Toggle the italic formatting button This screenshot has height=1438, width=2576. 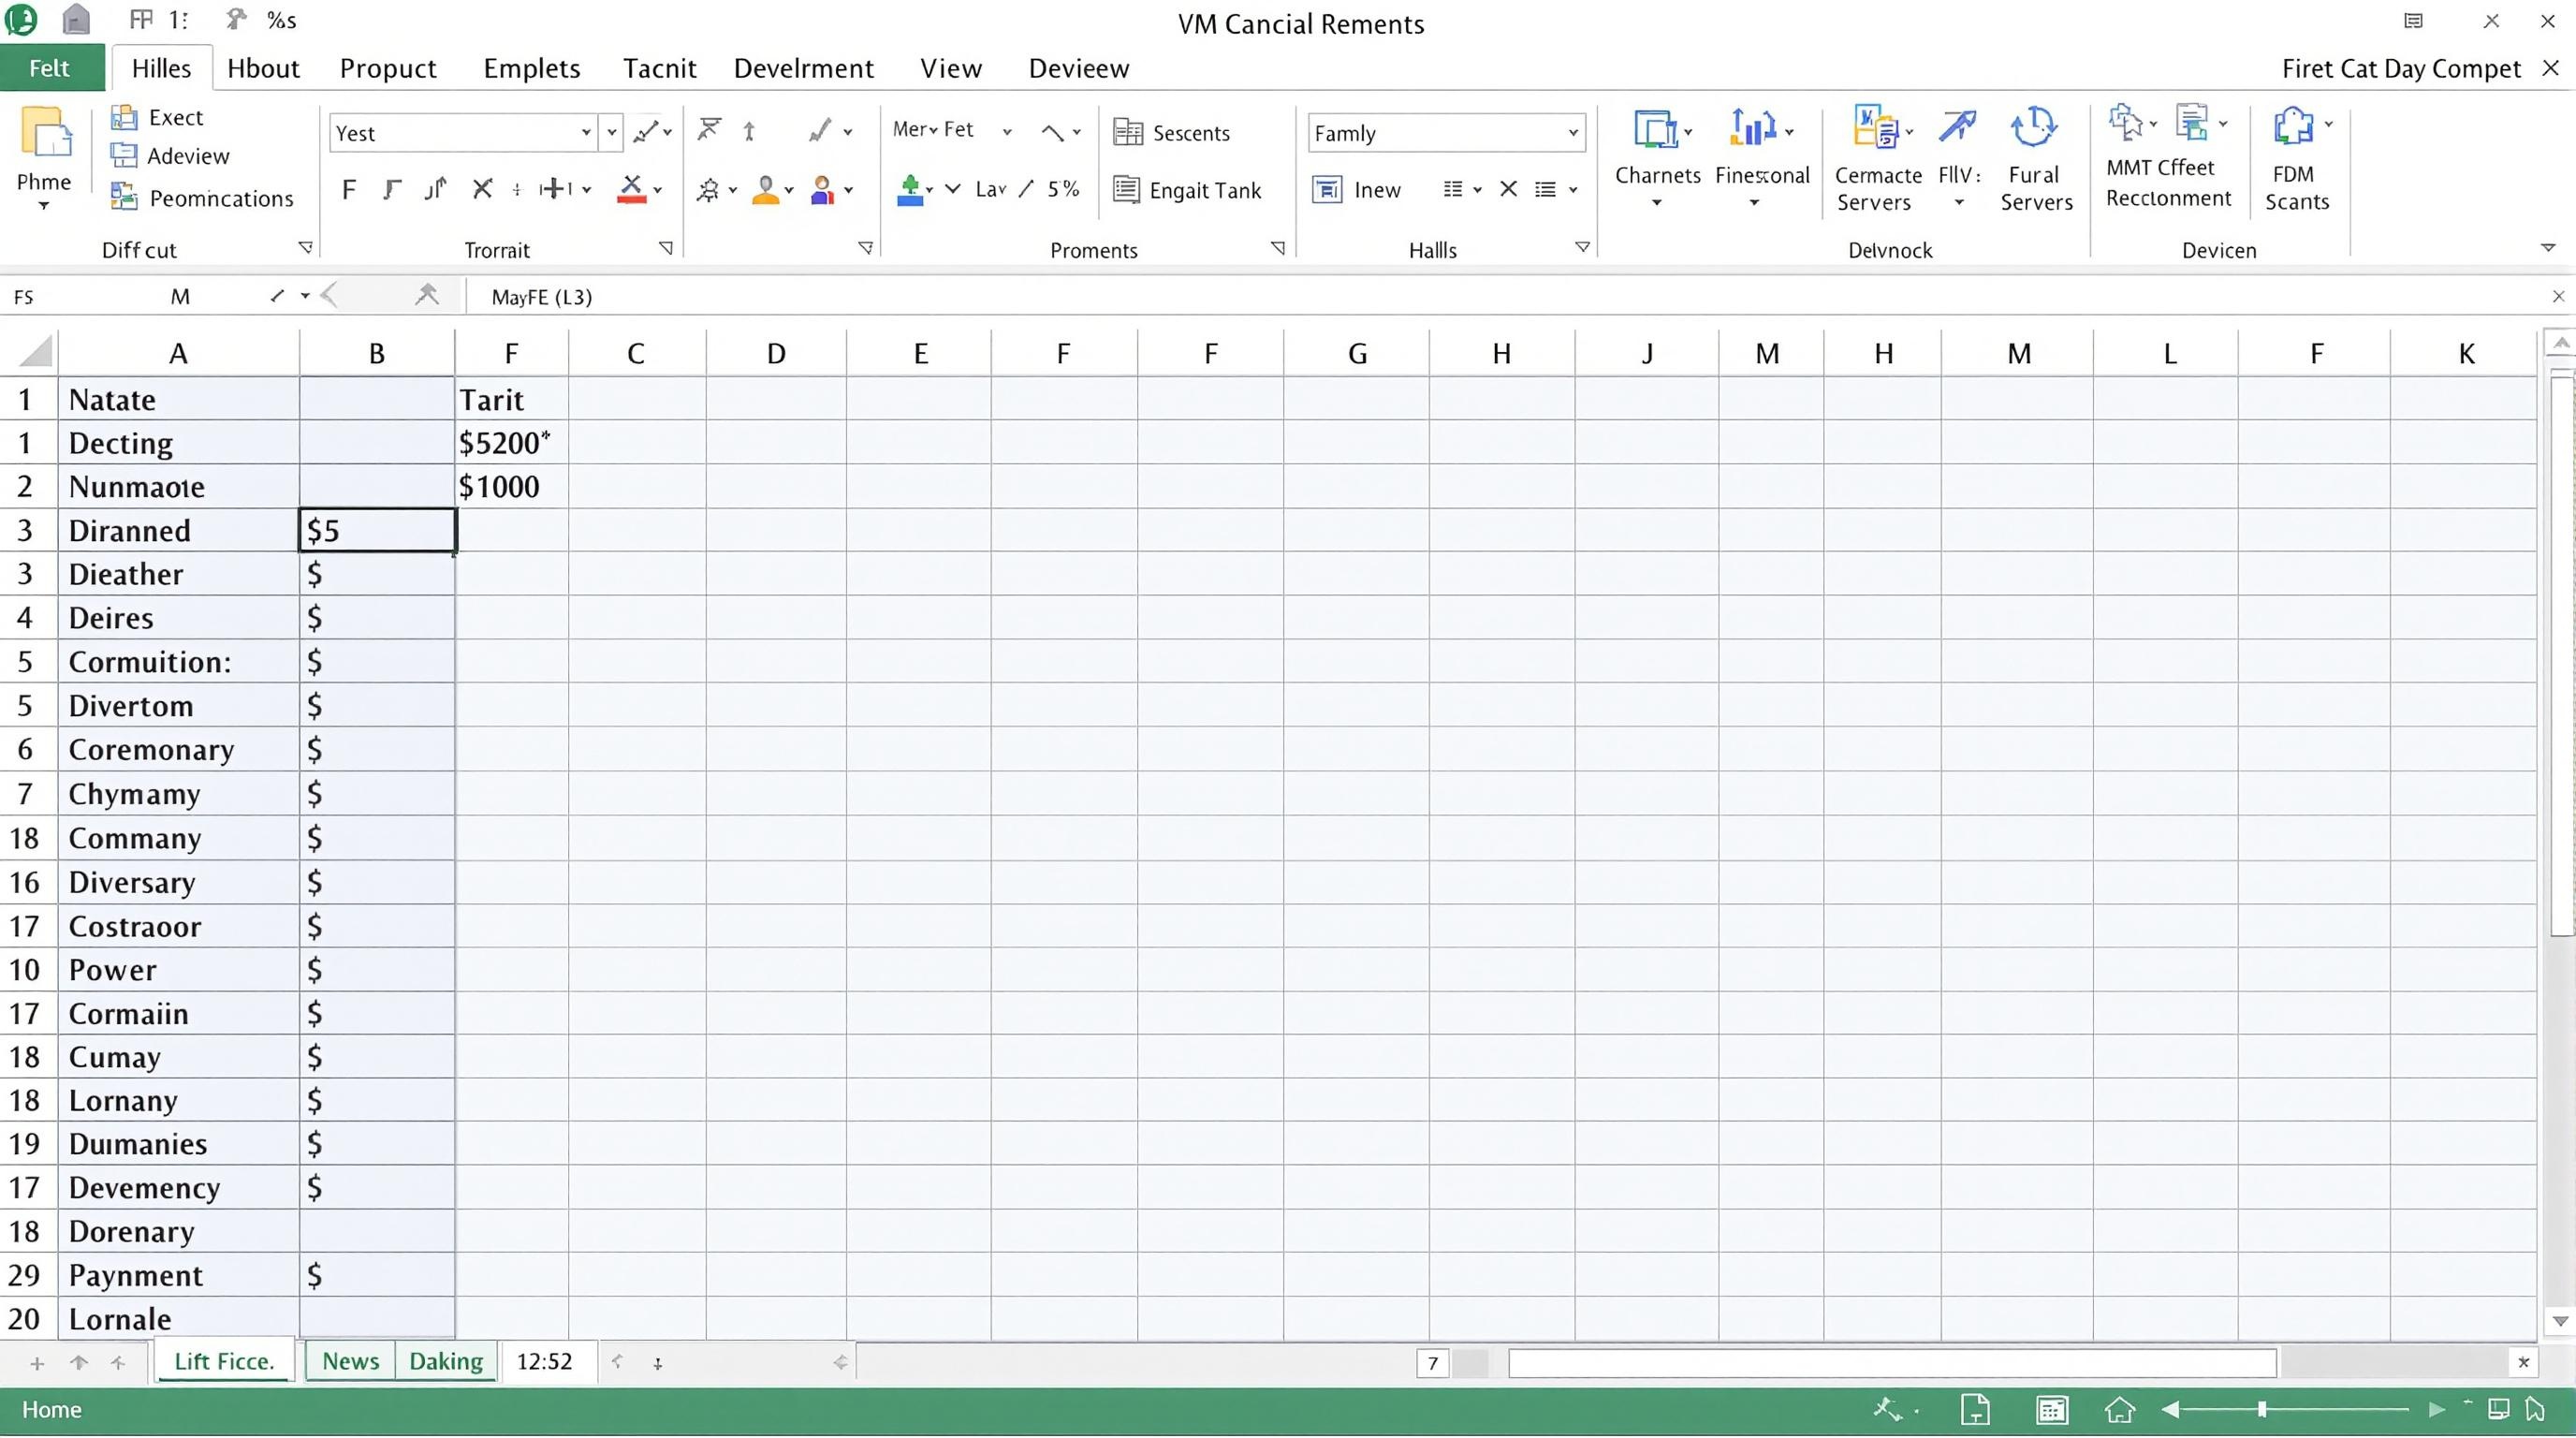coord(392,189)
